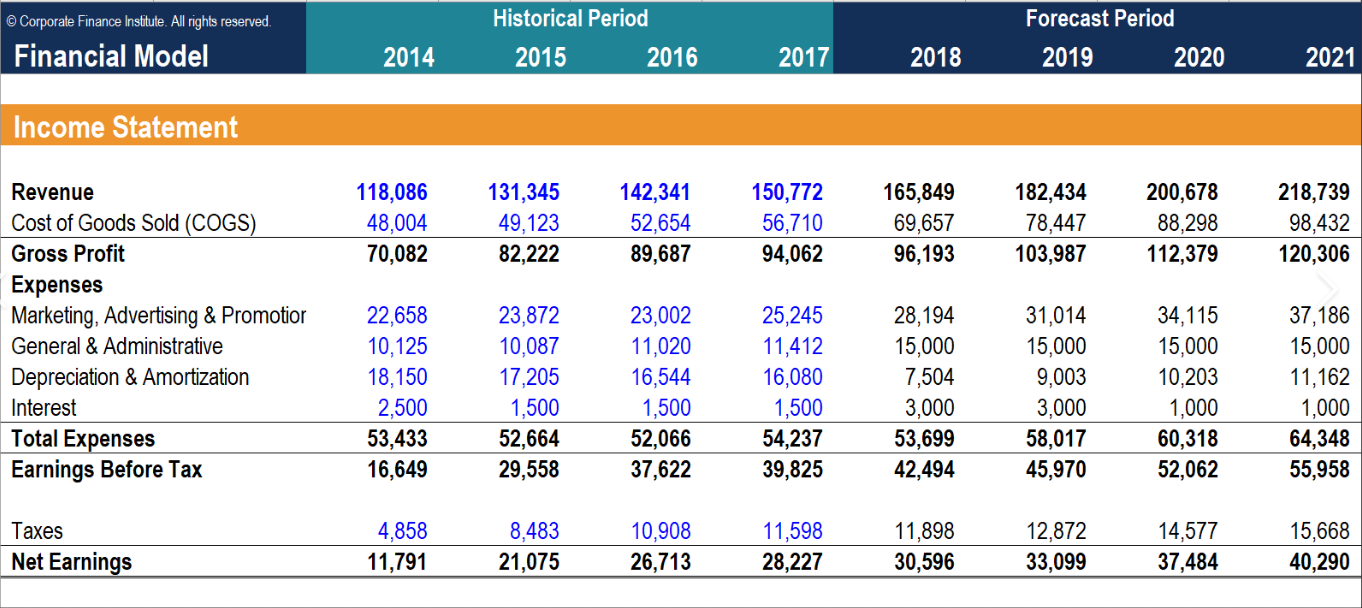Click marketing value 22,658
Image resolution: width=1362 pixels, height=608 pixels.
397,316
